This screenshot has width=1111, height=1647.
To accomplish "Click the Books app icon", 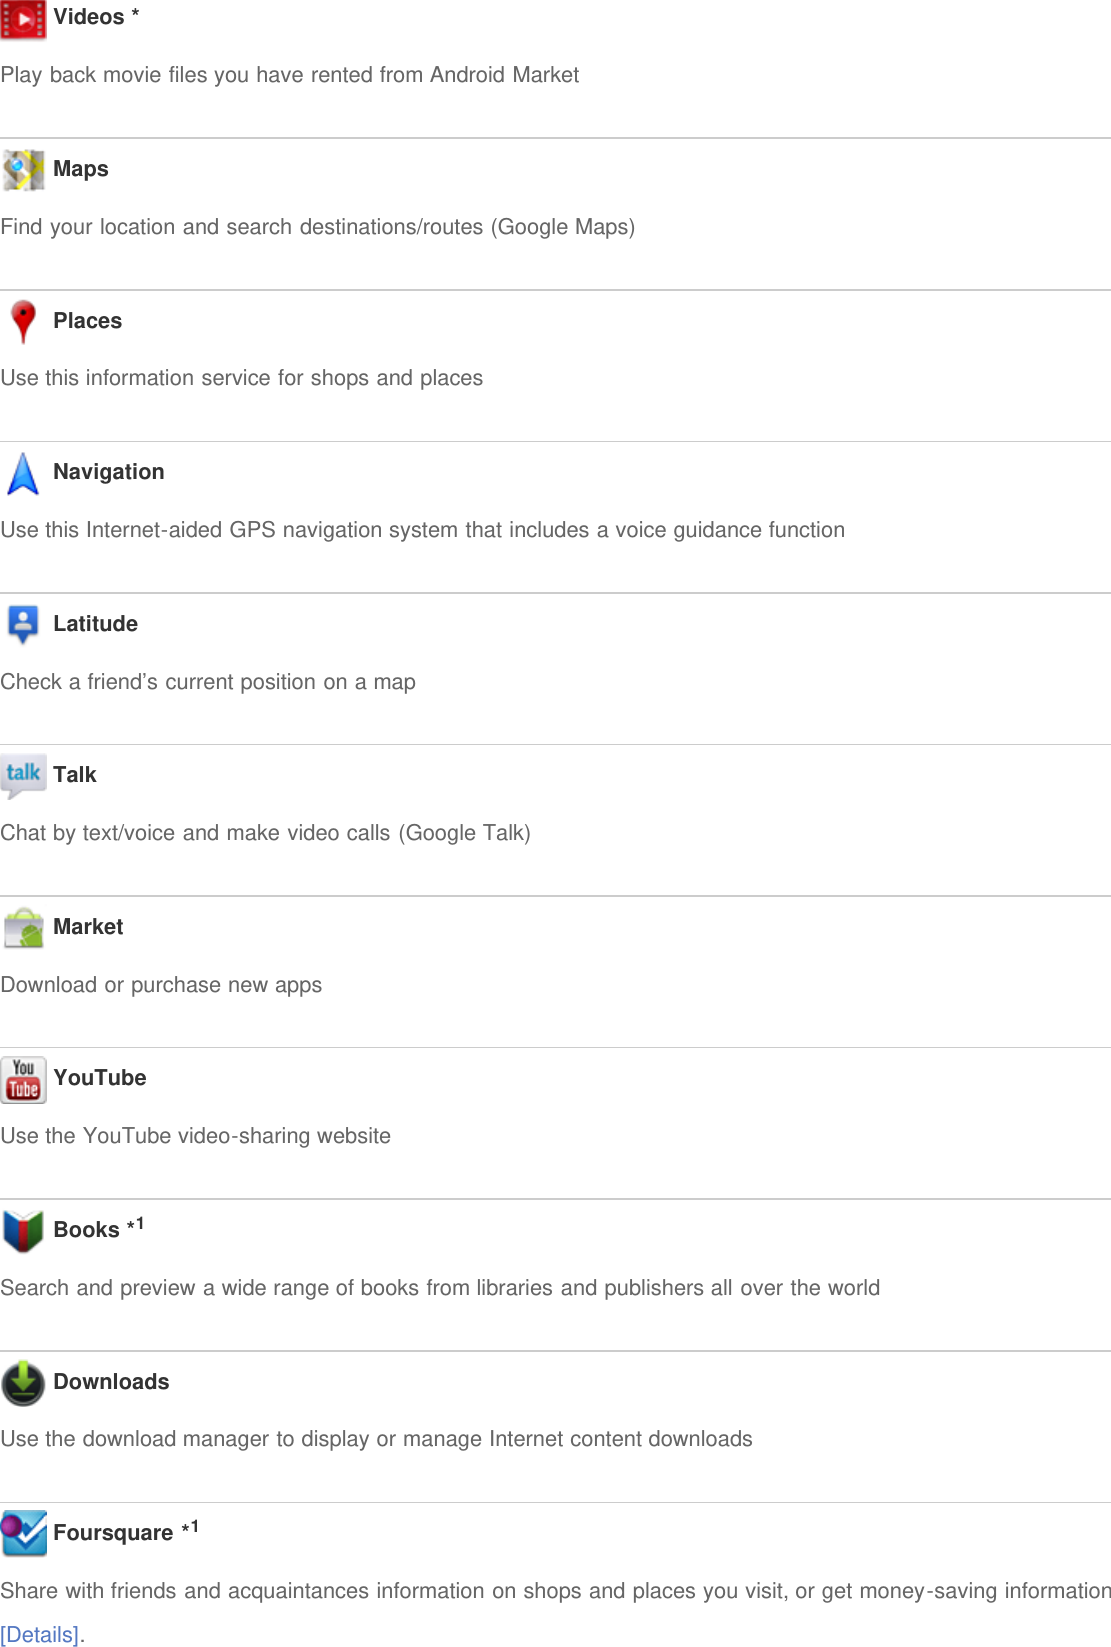I will point(23,1231).
